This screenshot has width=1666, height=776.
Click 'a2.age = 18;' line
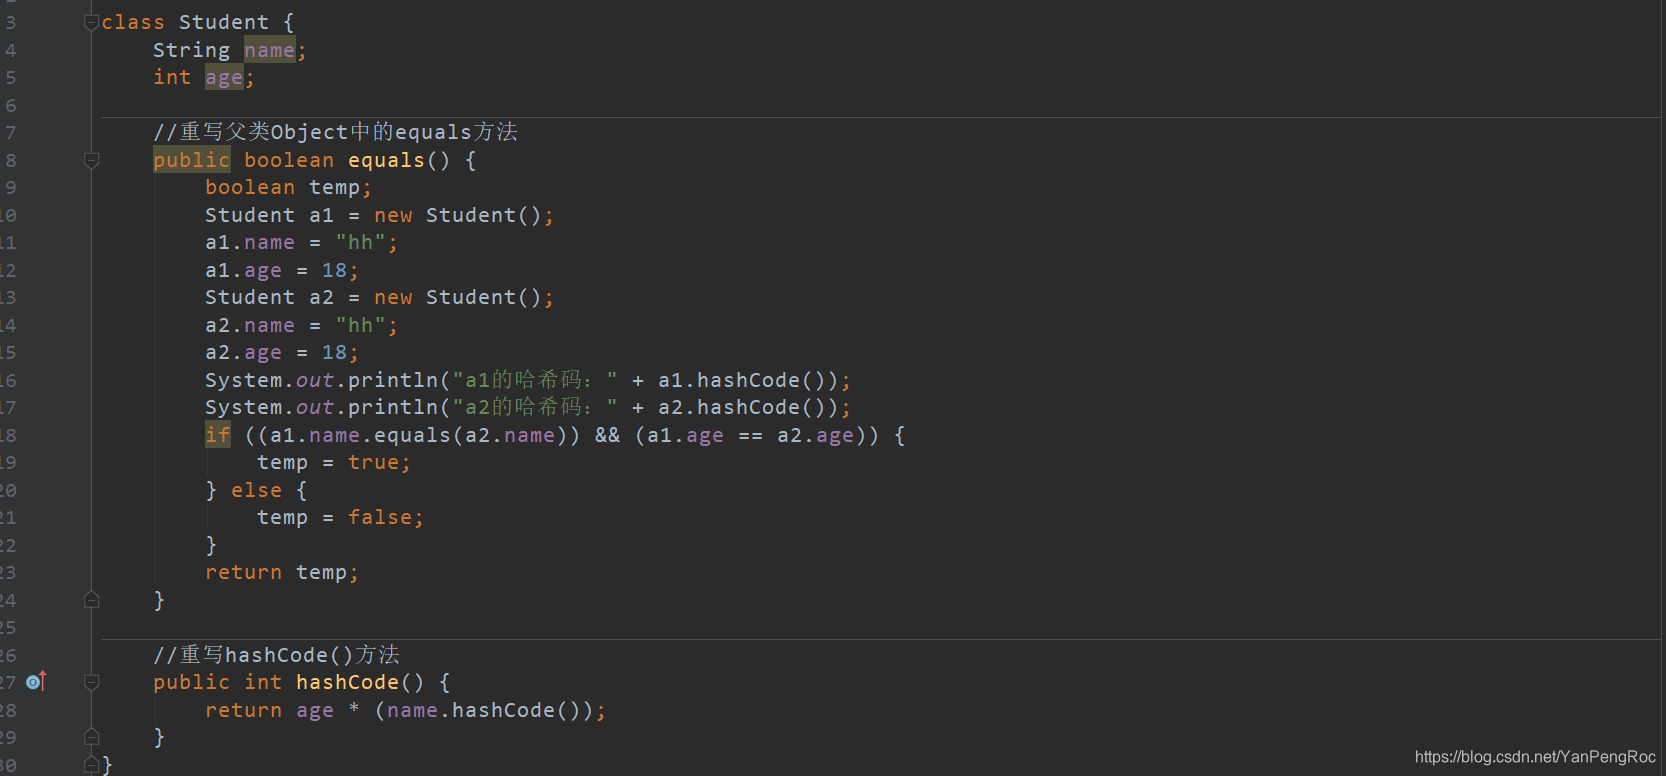[x=282, y=352]
